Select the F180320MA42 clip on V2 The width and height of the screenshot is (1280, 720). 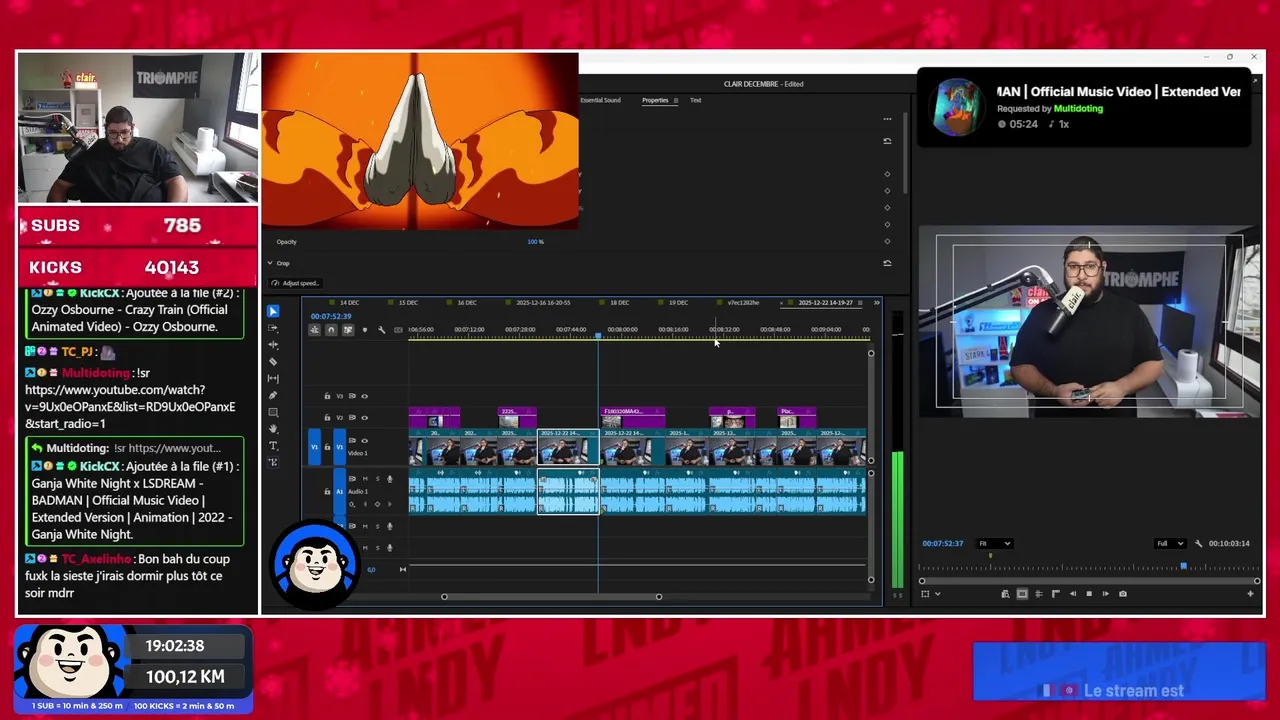coord(632,417)
